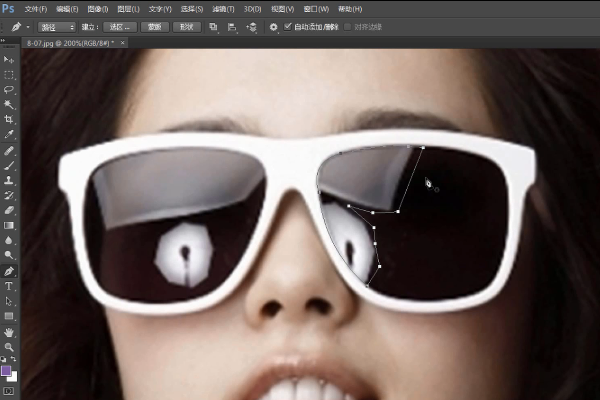
Task: Toggle the 自动添加/删除 checkbox
Action: pyautogui.click(x=289, y=27)
